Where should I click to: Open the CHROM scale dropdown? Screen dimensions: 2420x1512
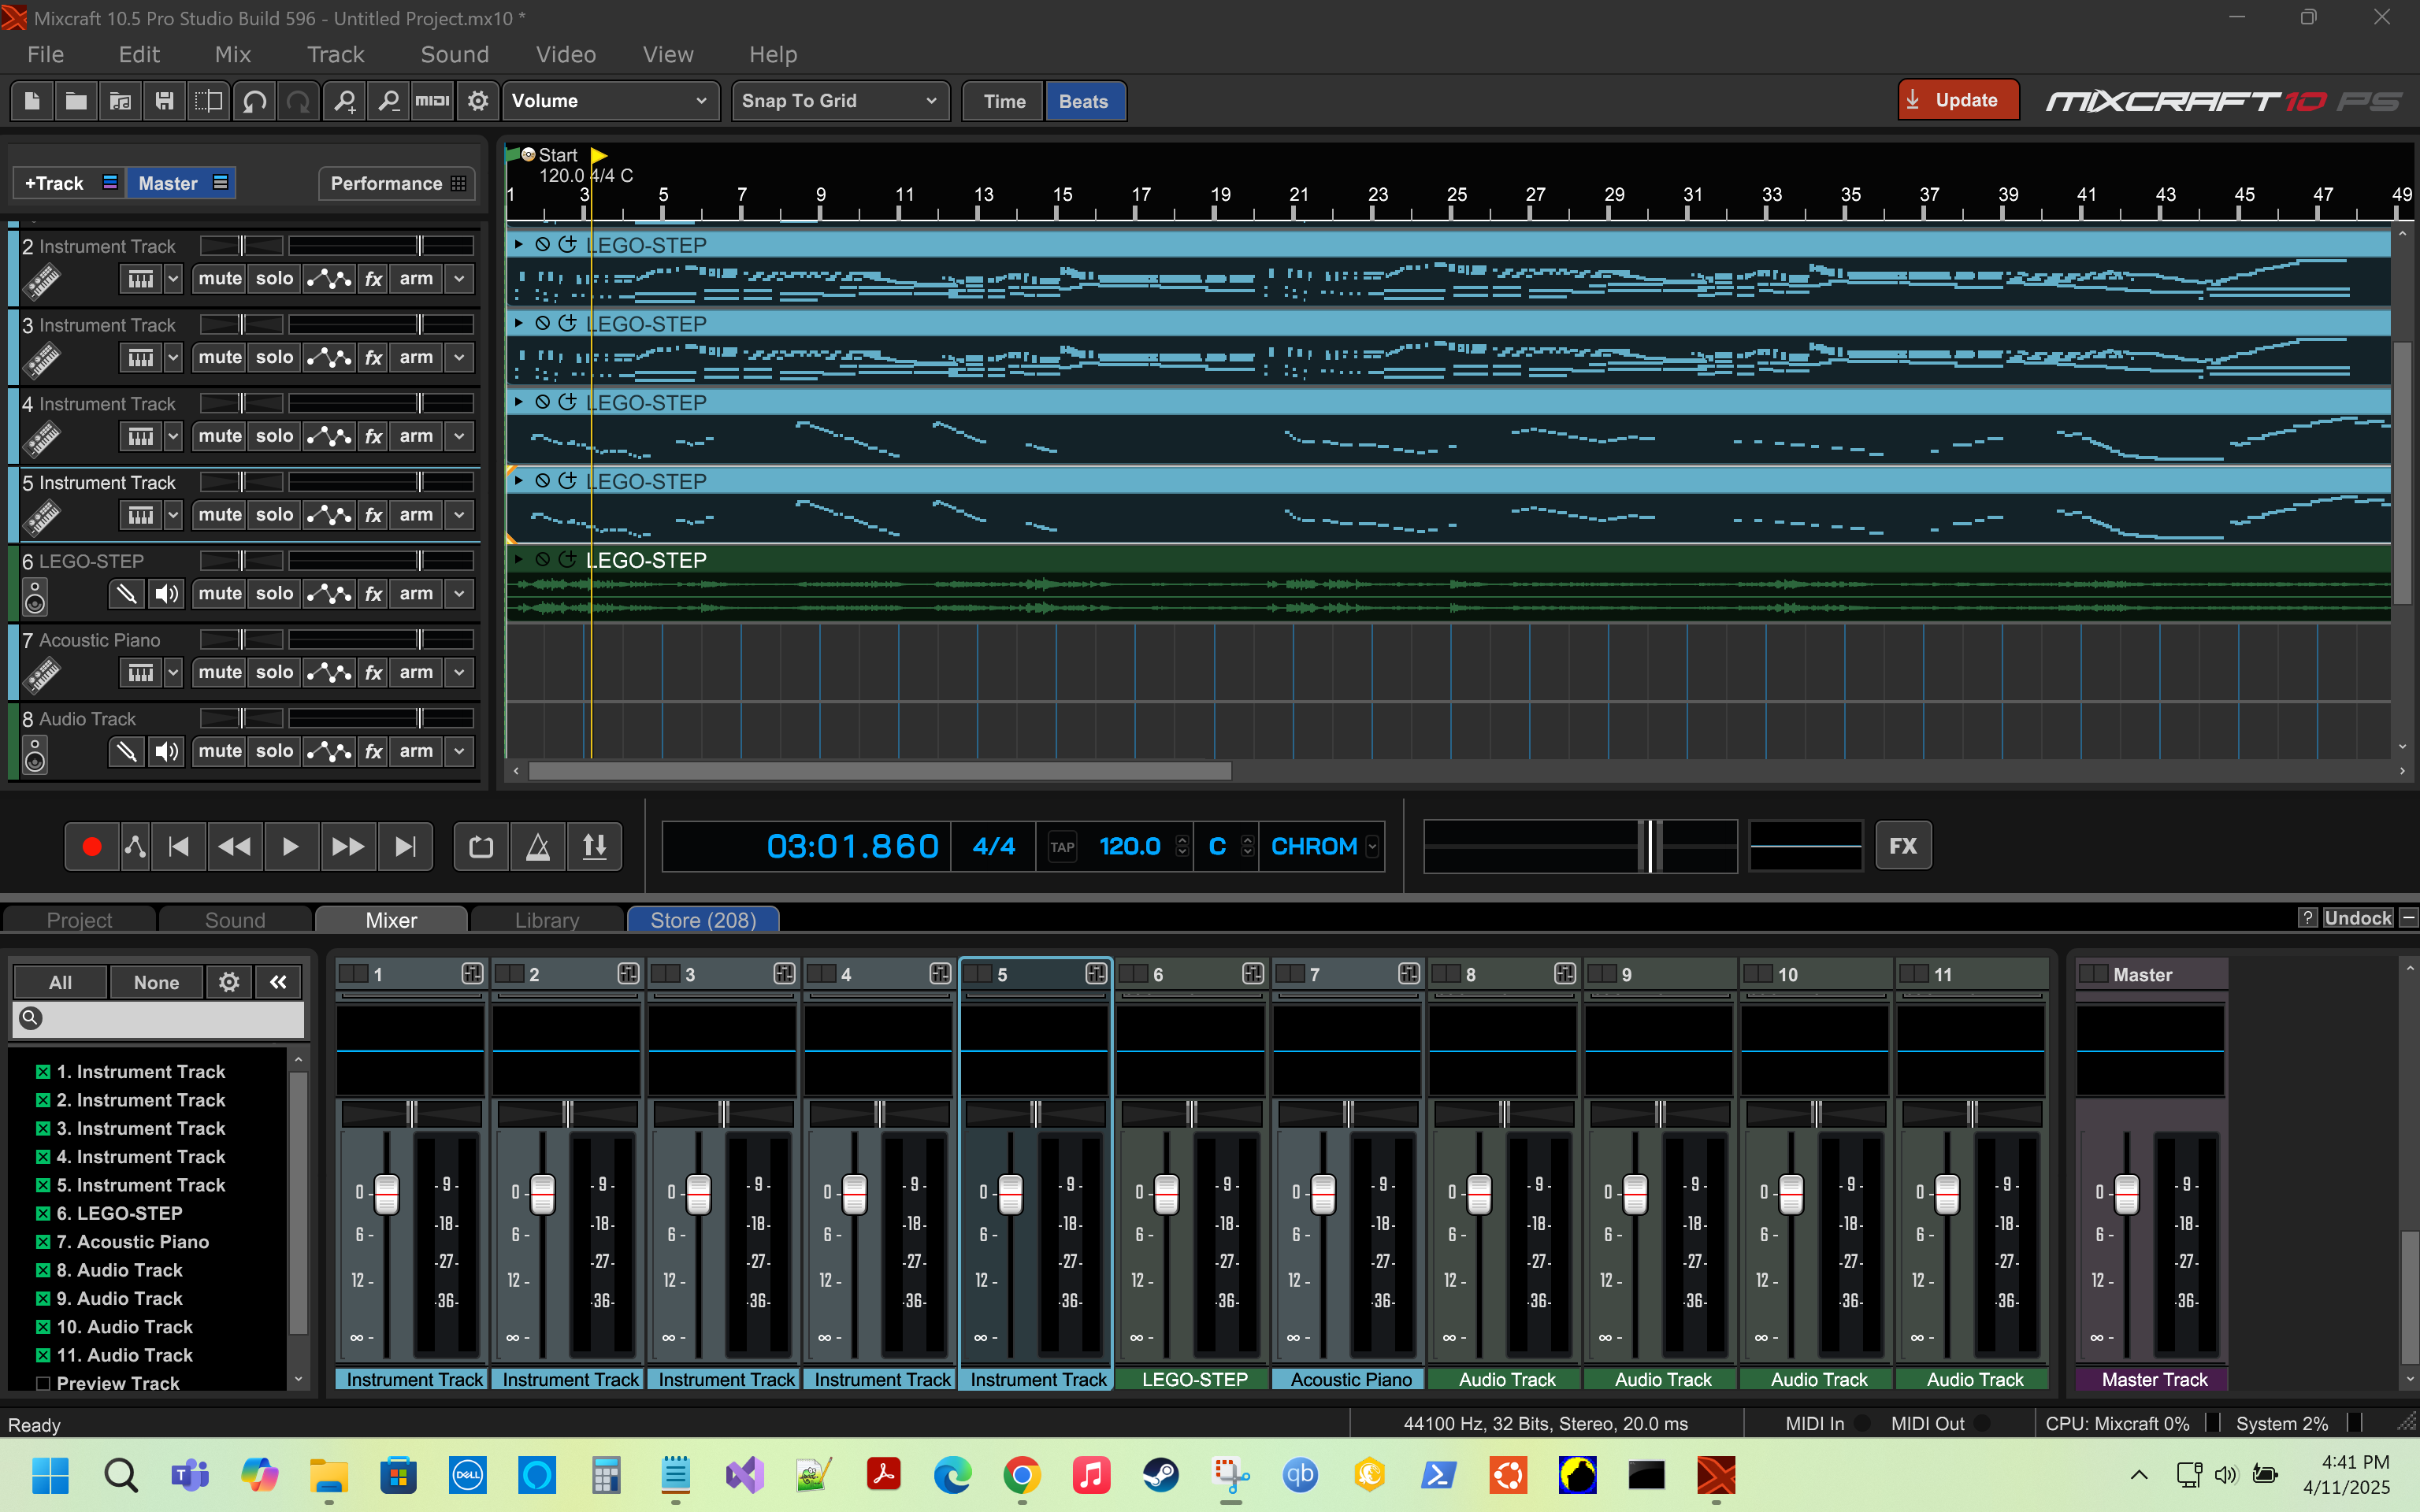click(x=1372, y=847)
